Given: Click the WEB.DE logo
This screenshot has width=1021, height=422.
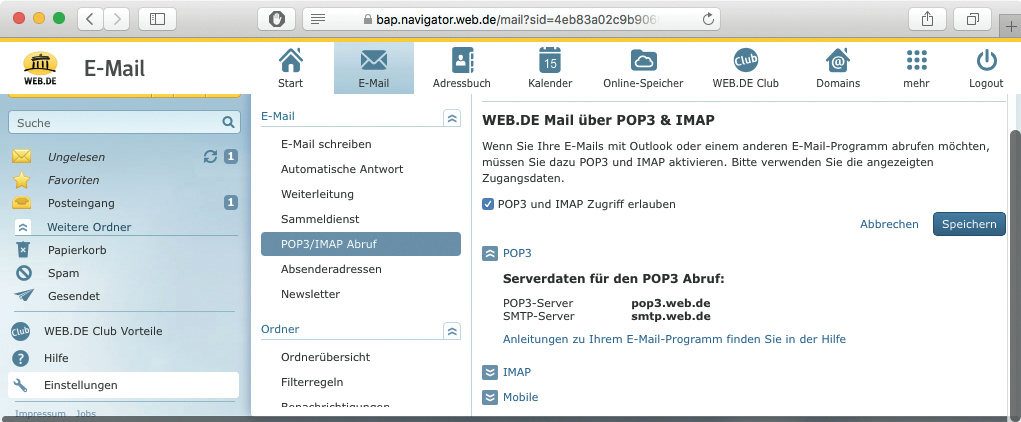Looking at the screenshot, I should [x=40, y=68].
